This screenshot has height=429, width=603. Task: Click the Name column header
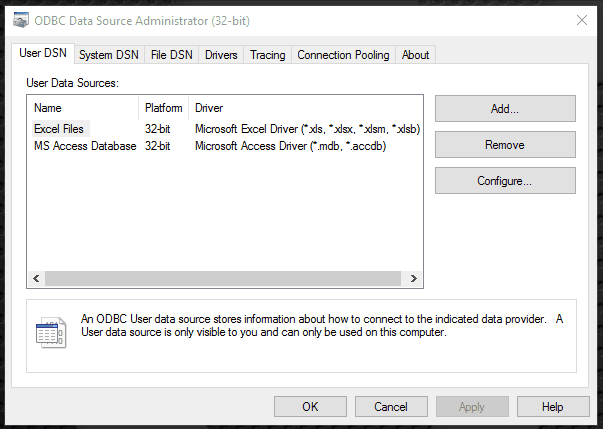tap(83, 108)
